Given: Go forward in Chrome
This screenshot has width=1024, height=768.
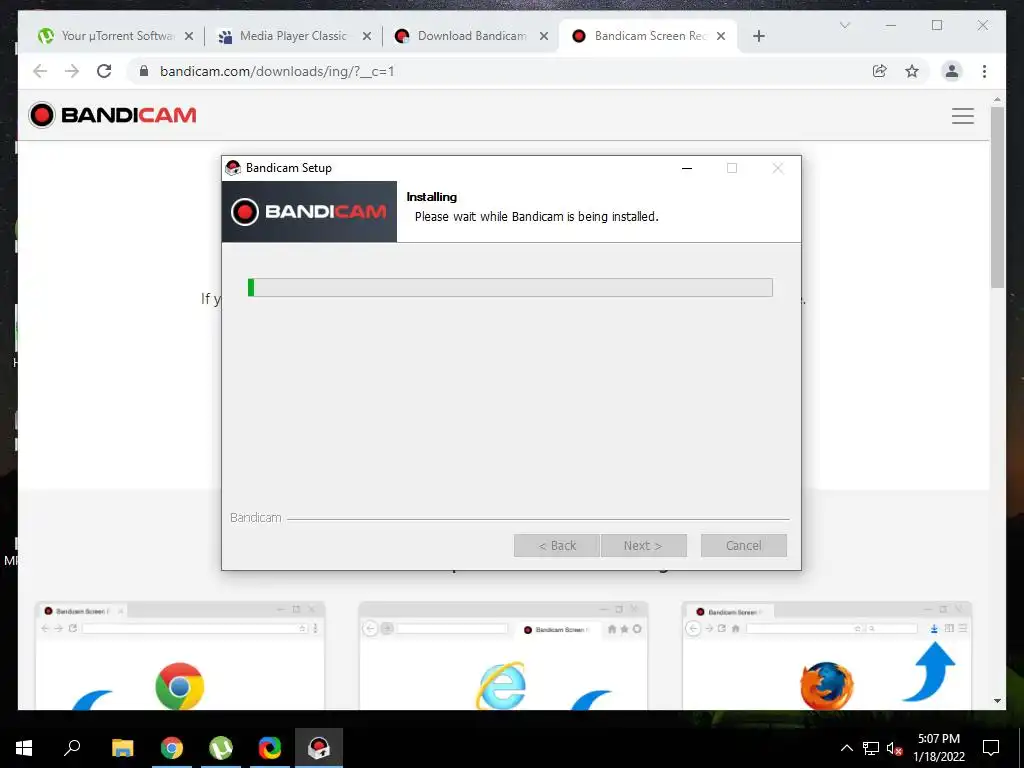Looking at the screenshot, I should pyautogui.click(x=72, y=71).
